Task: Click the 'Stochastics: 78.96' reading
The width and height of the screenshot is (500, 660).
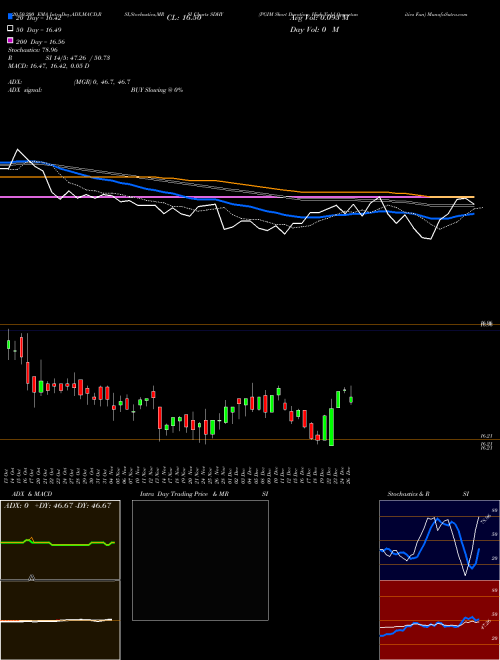Action: click(x=33, y=50)
